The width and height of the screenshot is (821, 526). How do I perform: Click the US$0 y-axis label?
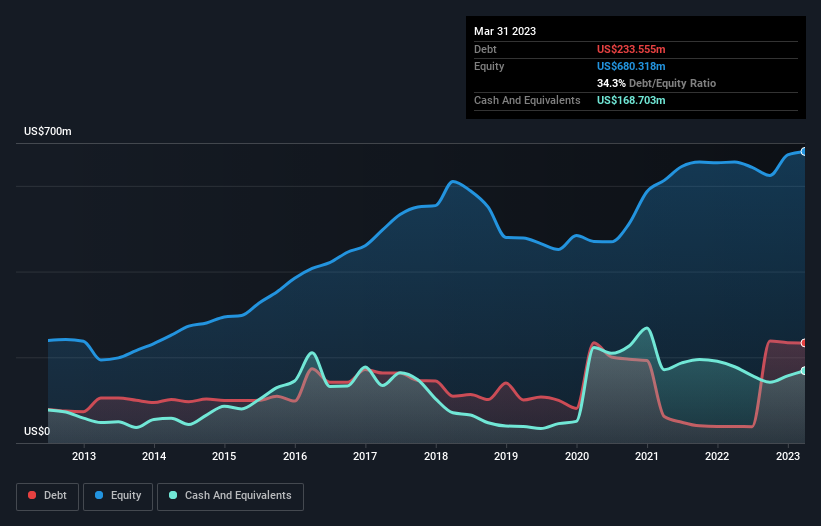[x=37, y=431]
